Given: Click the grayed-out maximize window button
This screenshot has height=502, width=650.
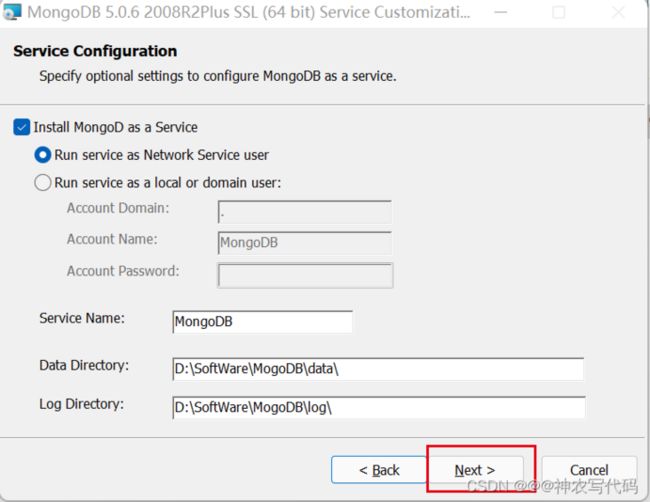Looking at the screenshot, I should pyautogui.click(x=559, y=12).
